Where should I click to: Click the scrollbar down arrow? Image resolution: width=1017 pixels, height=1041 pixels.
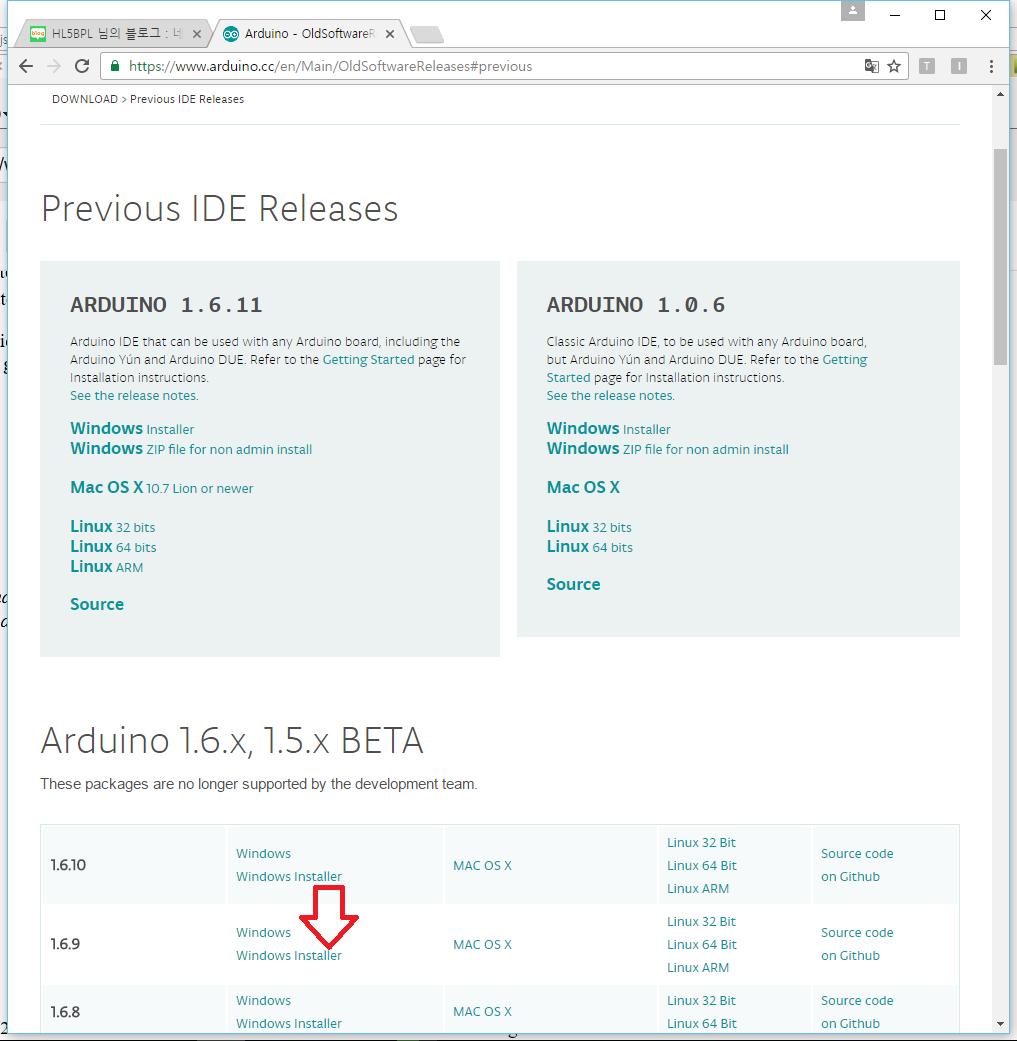(x=1000, y=1024)
